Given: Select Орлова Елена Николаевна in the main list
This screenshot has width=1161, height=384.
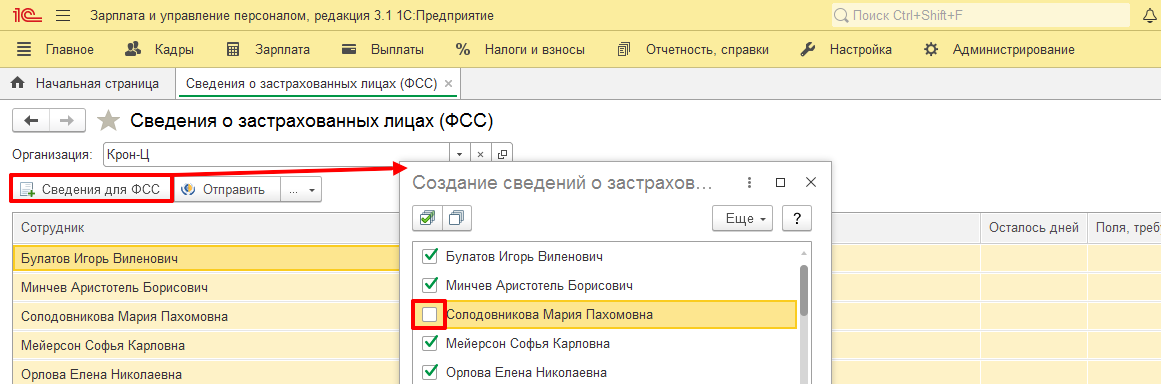Looking at the screenshot, I should (207, 374).
